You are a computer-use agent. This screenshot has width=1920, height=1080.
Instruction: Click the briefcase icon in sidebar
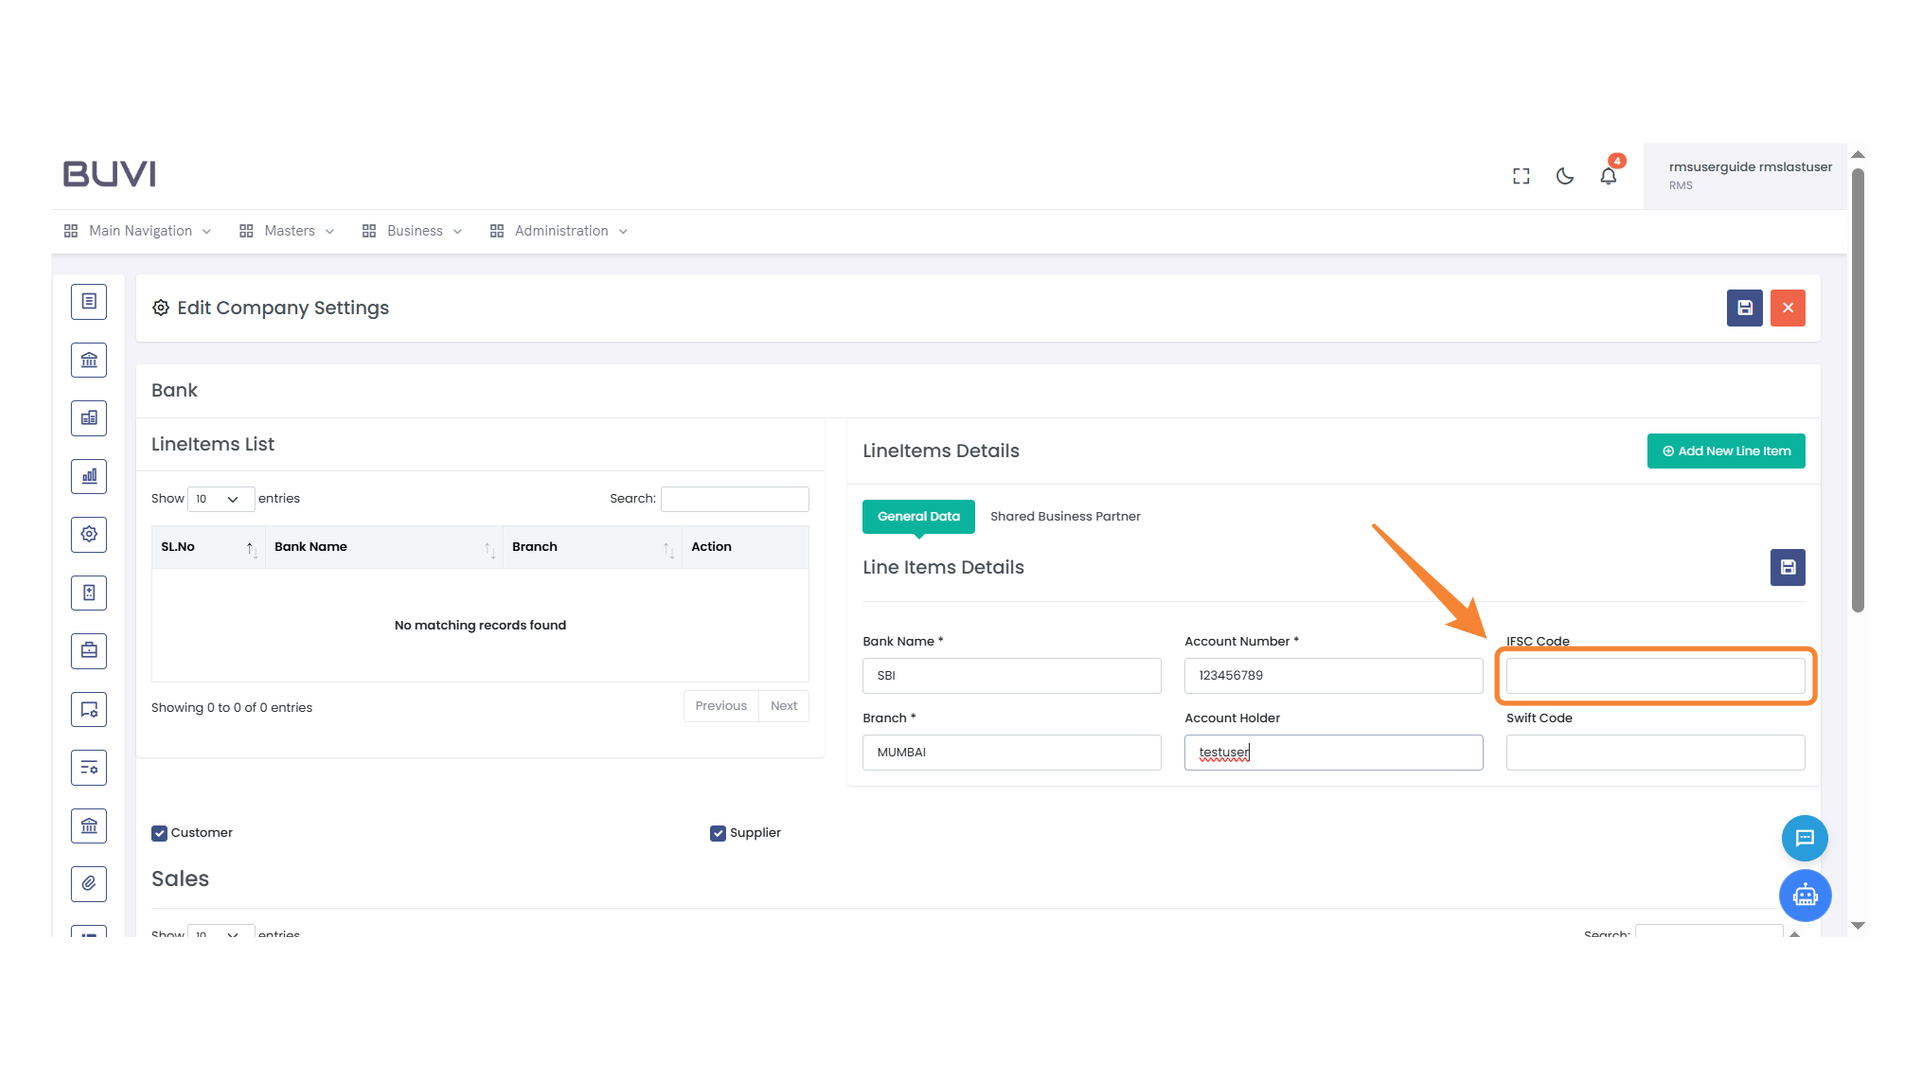tap(89, 650)
